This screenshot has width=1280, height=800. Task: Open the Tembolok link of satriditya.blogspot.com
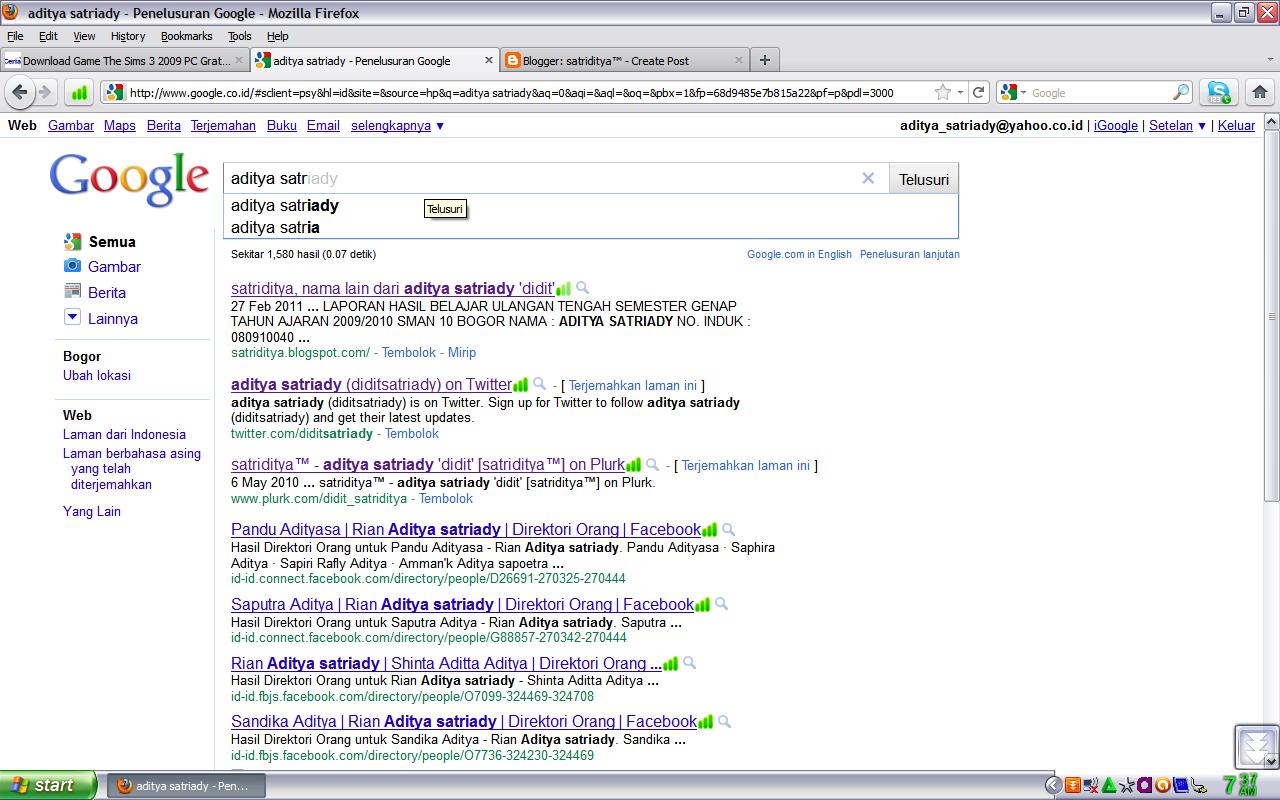click(409, 352)
